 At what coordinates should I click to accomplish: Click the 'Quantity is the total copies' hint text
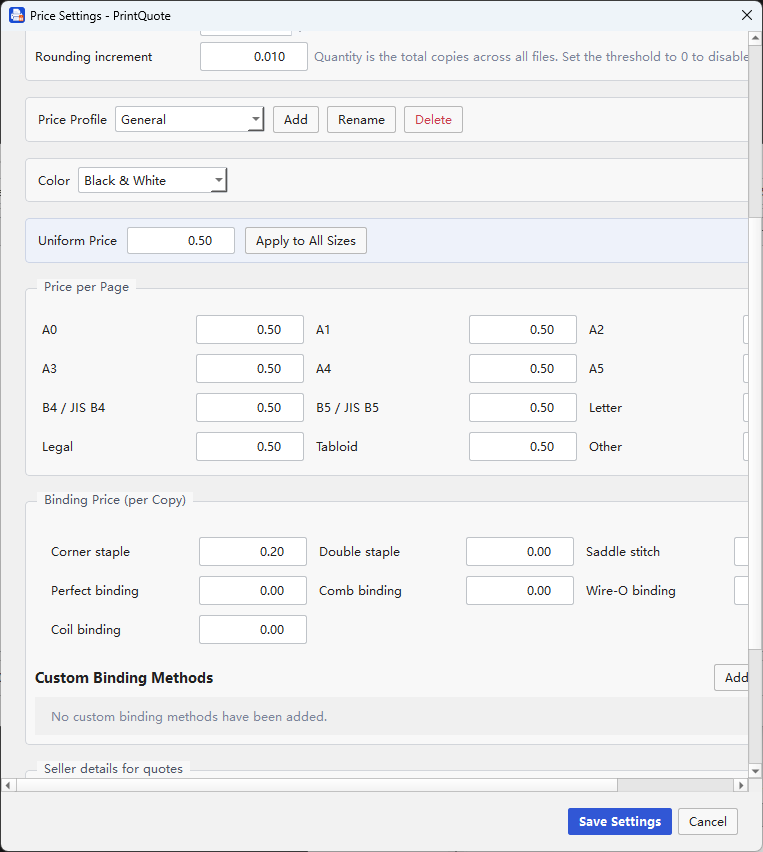point(531,57)
